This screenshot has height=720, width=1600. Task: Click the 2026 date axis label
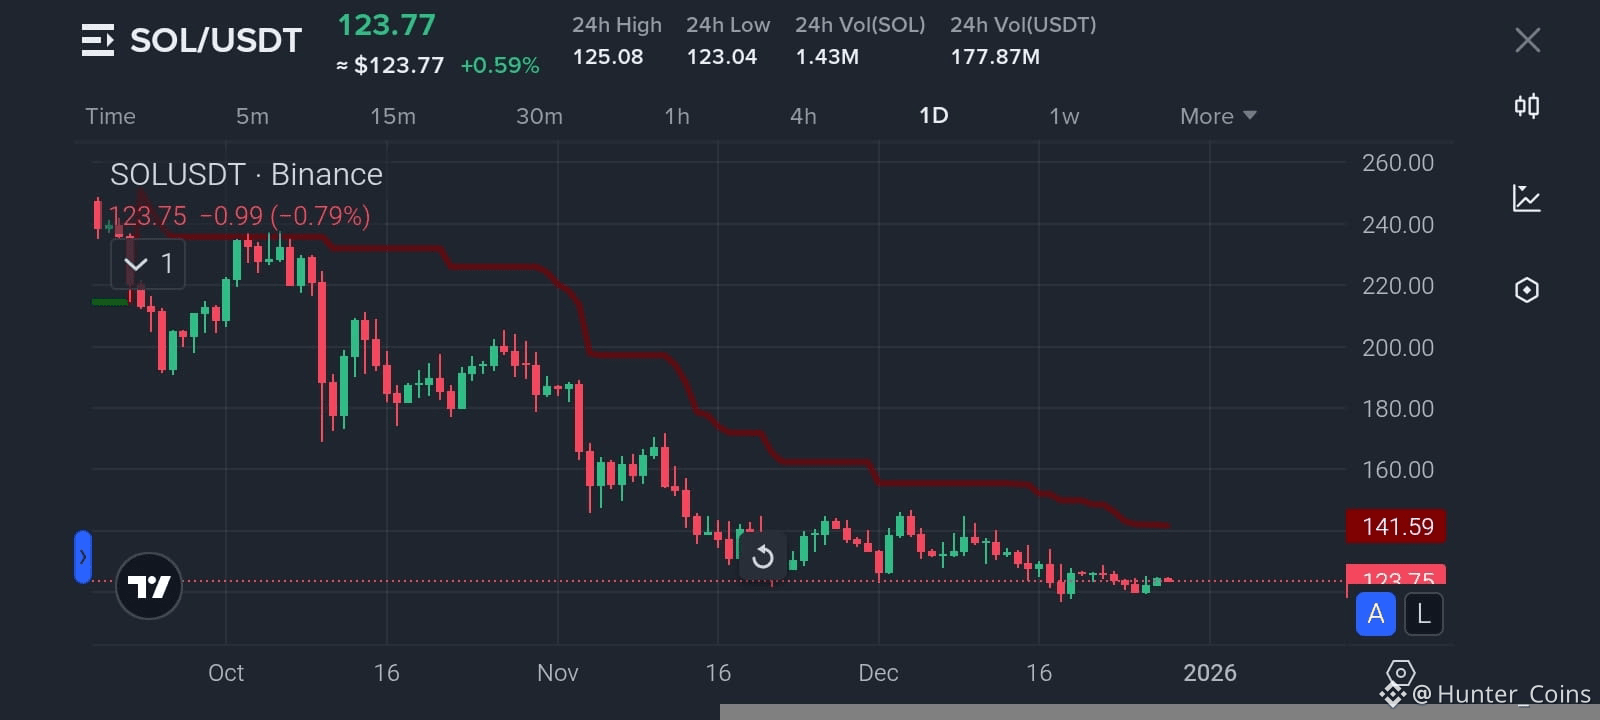(x=1210, y=673)
